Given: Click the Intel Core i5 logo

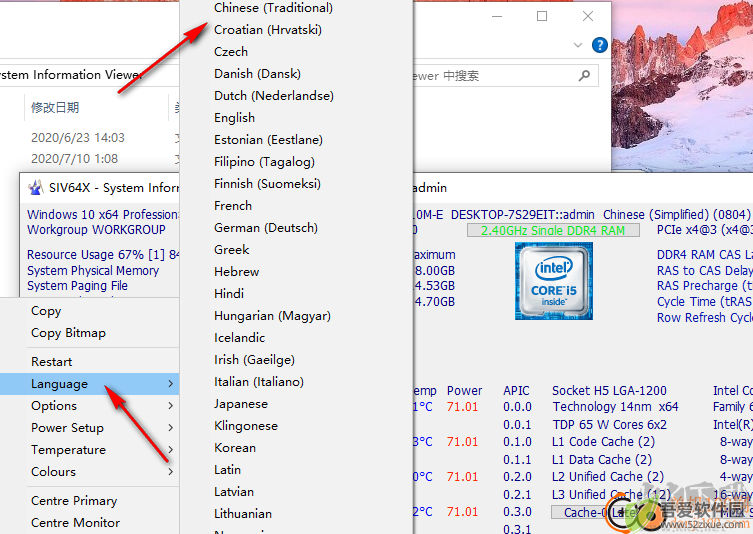Looking at the screenshot, I should 554,281.
